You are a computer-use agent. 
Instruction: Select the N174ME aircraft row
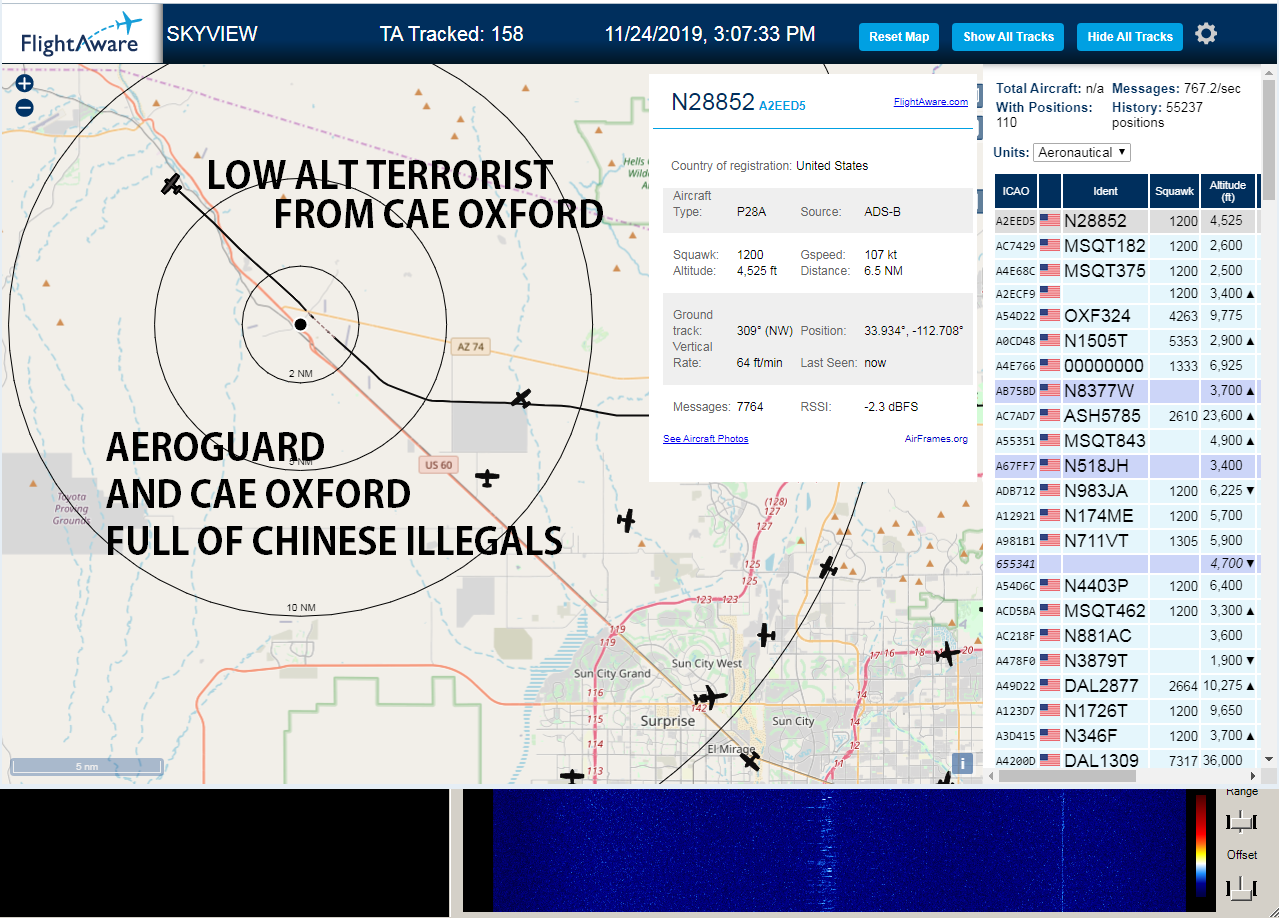coord(1127,516)
